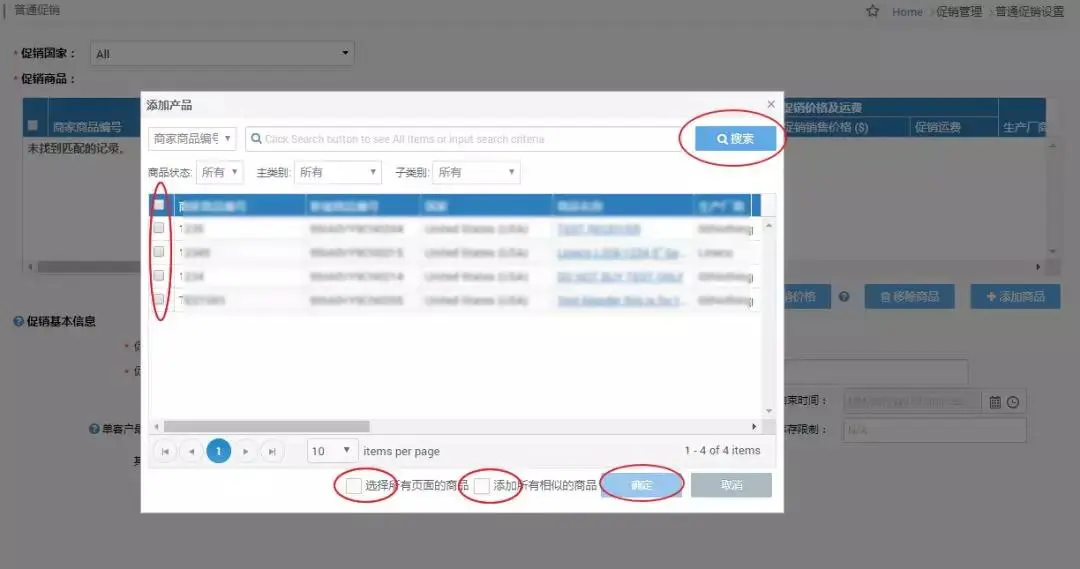Click down scroll arrow of background product table
1080x569 pixels.
pyautogui.click(x=1052, y=251)
